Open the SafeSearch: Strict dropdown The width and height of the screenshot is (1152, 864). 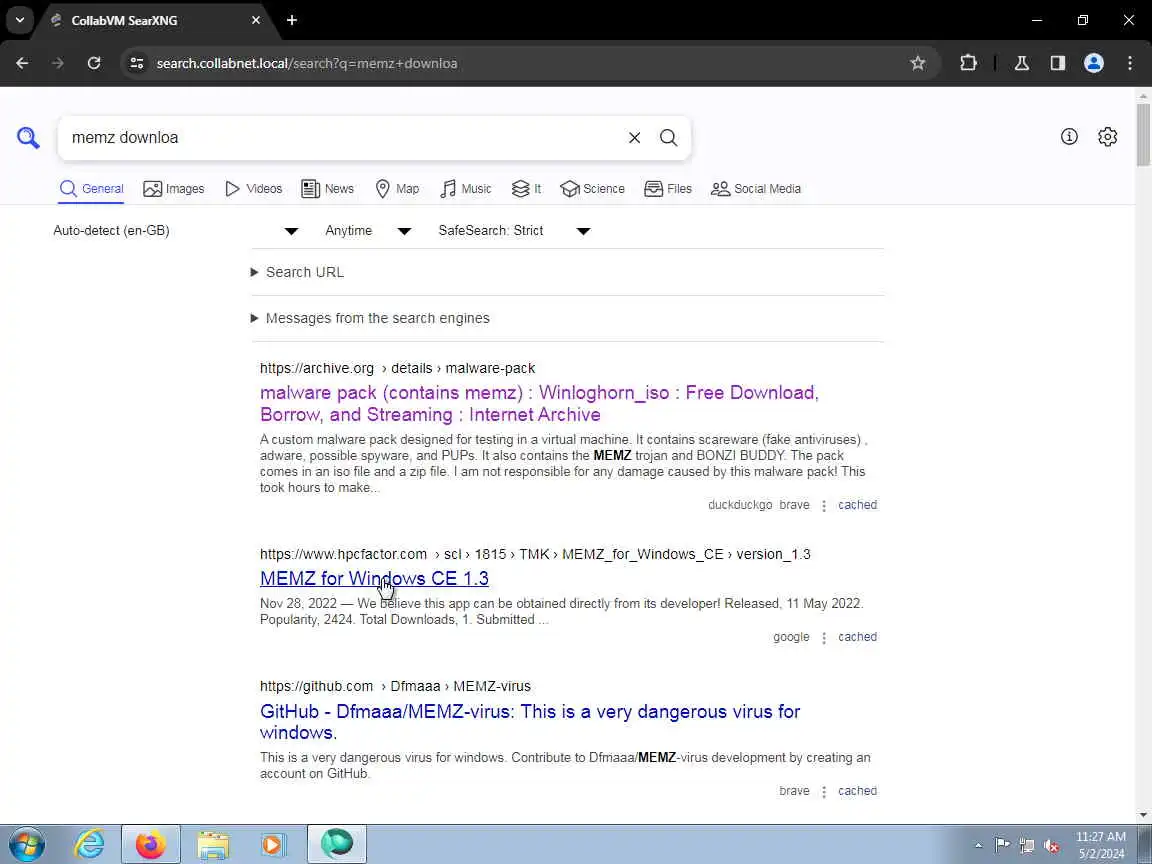[x=514, y=231]
